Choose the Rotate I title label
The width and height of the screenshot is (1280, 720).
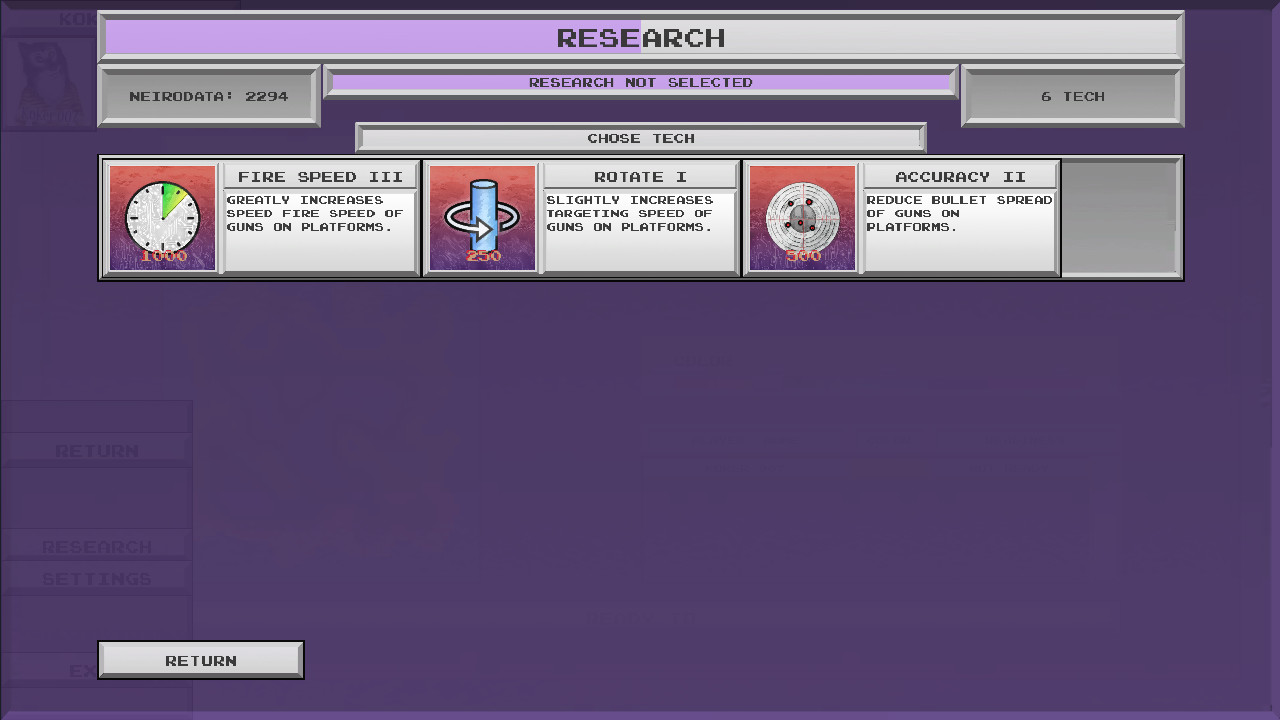[x=640, y=177]
